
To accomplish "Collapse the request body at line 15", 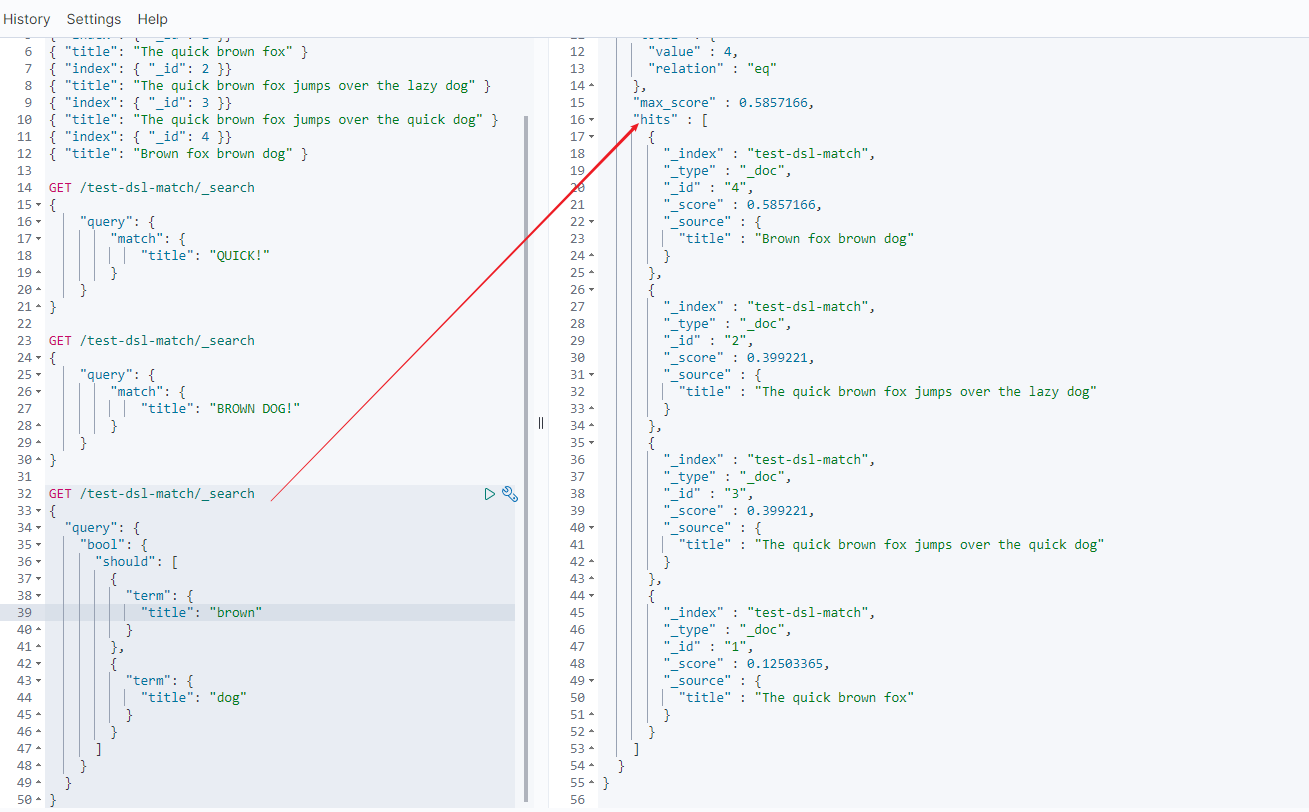I will 38,205.
